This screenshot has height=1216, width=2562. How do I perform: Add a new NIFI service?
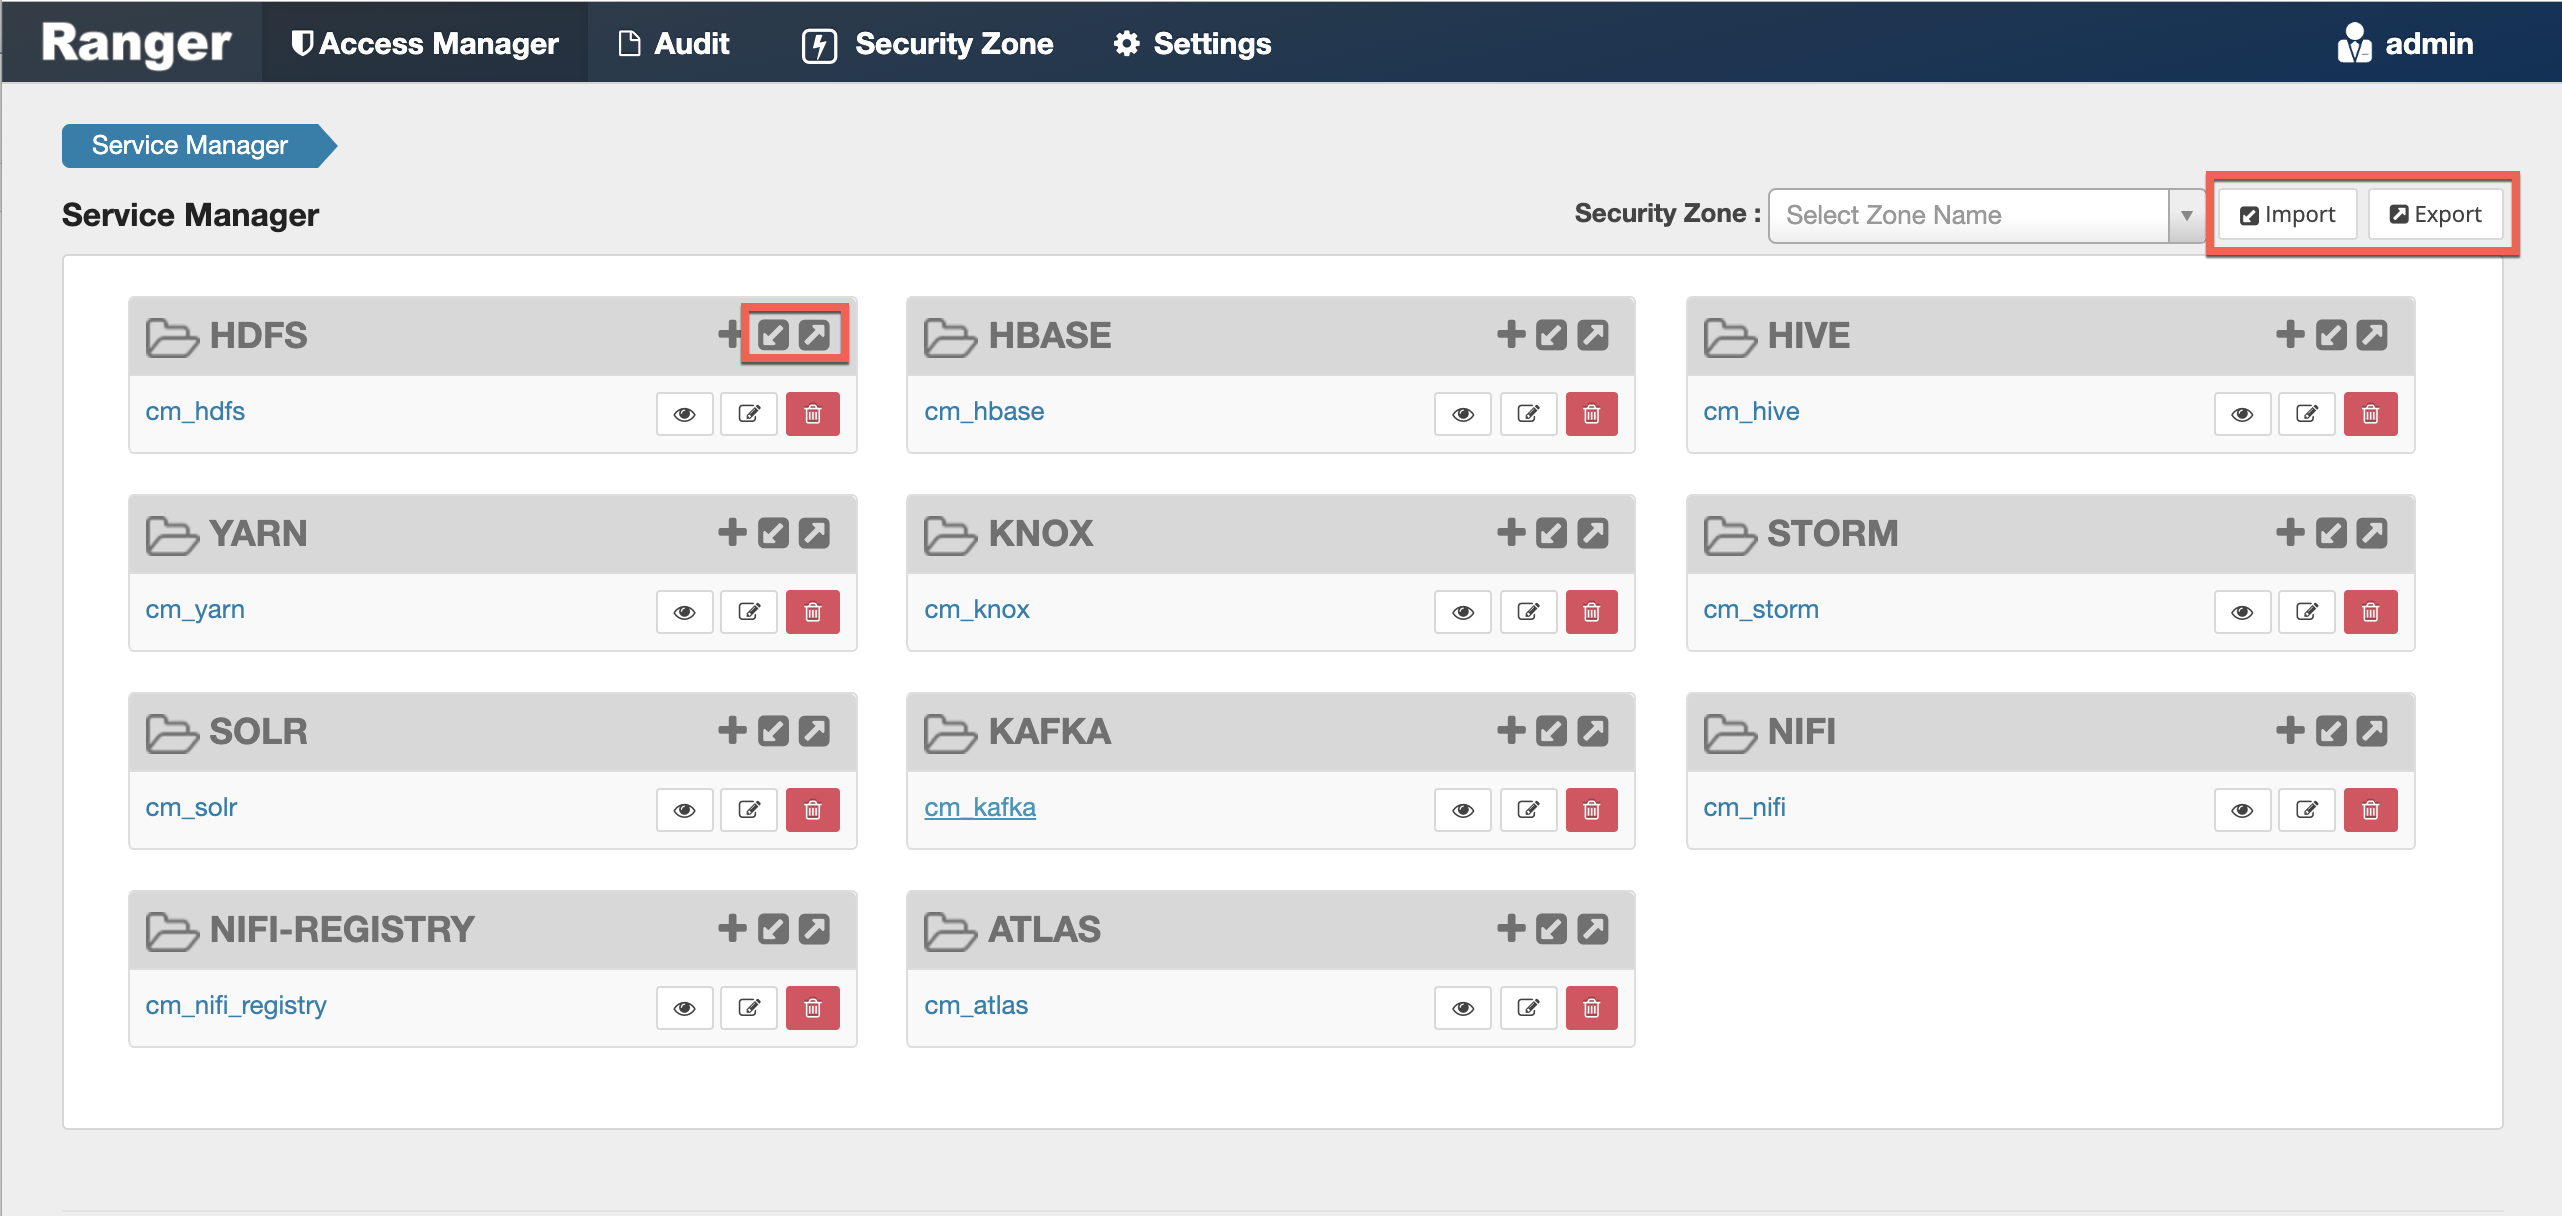pyautogui.click(x=2290, y=730)
